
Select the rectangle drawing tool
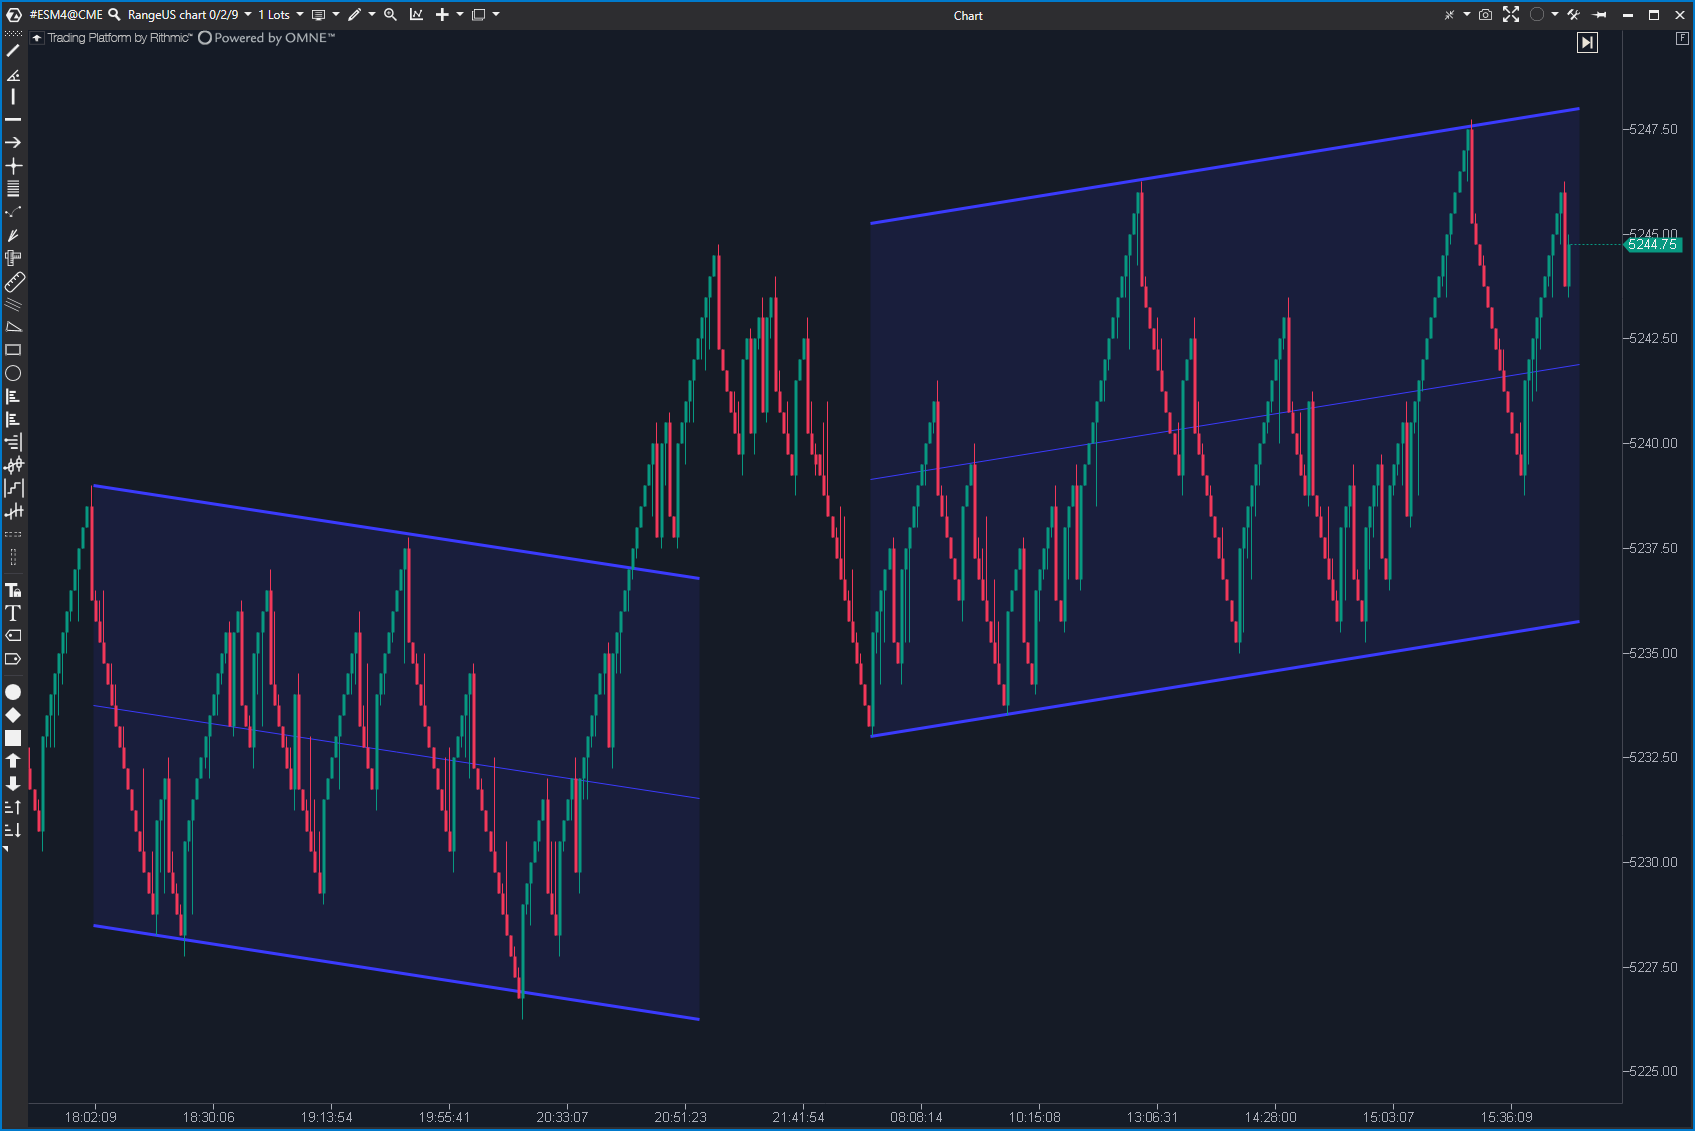tap(13, 350)
